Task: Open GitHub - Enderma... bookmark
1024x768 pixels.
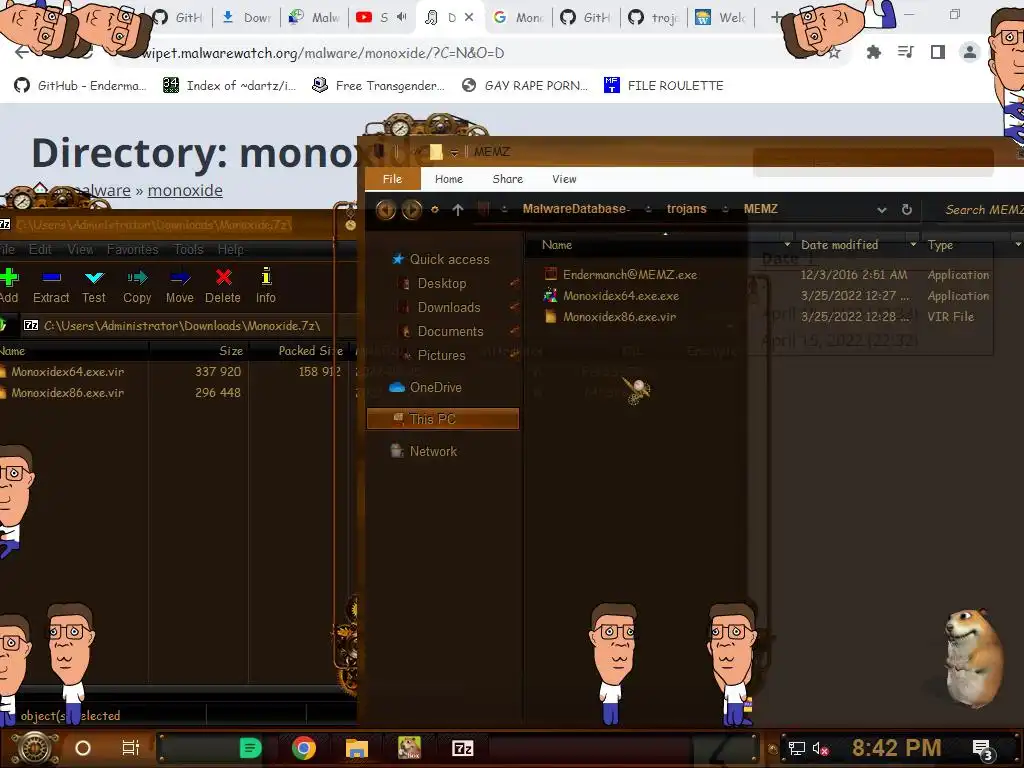Action: 80,86
